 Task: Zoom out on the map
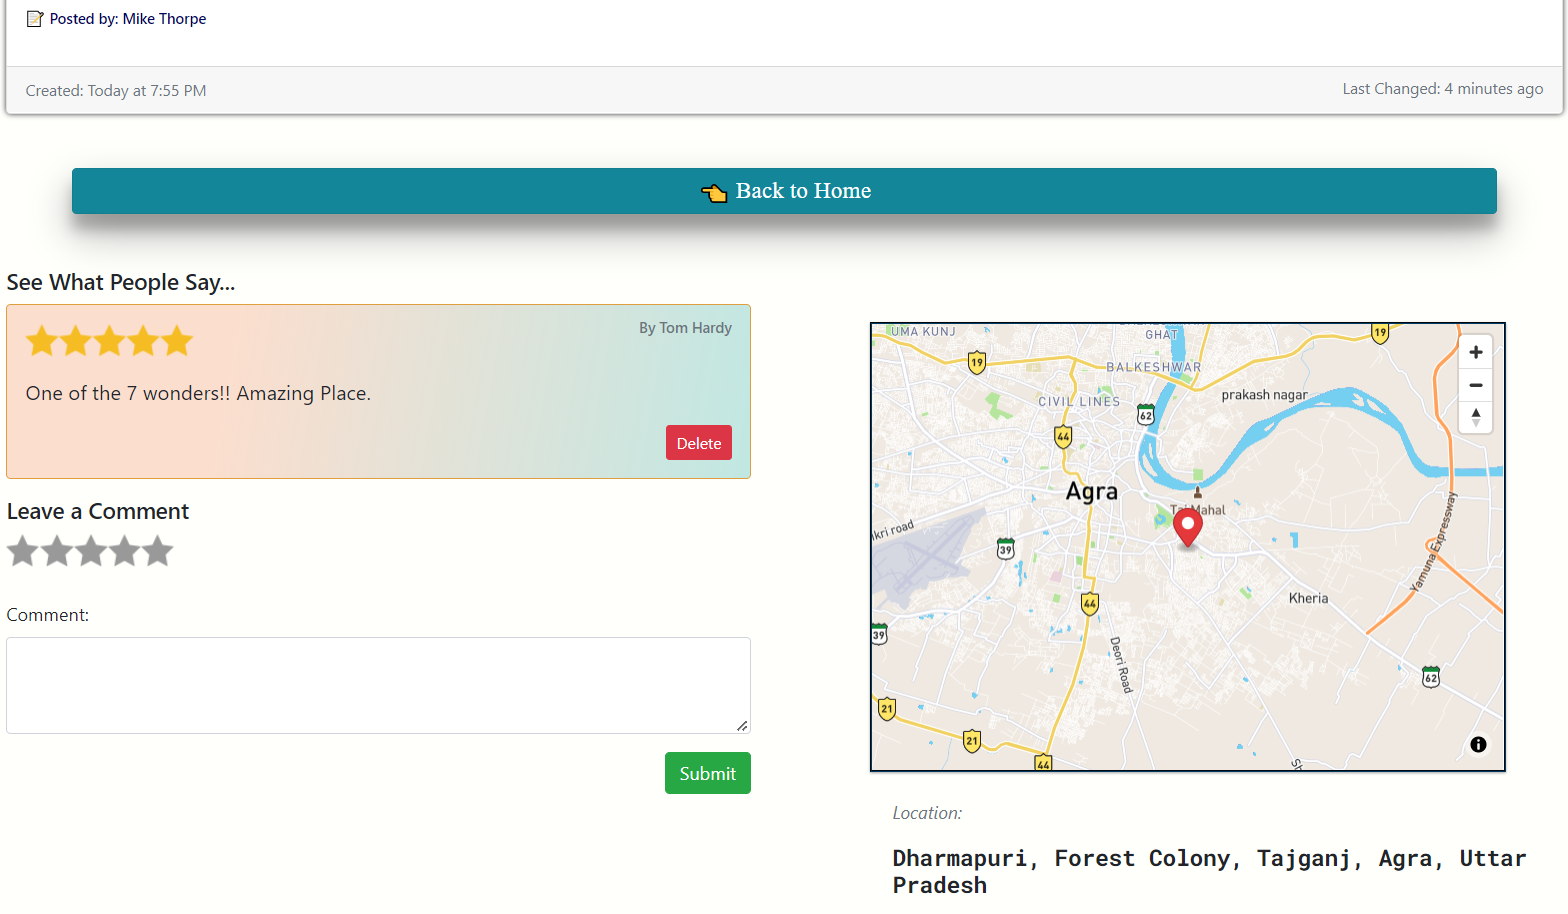point(1476,385)
